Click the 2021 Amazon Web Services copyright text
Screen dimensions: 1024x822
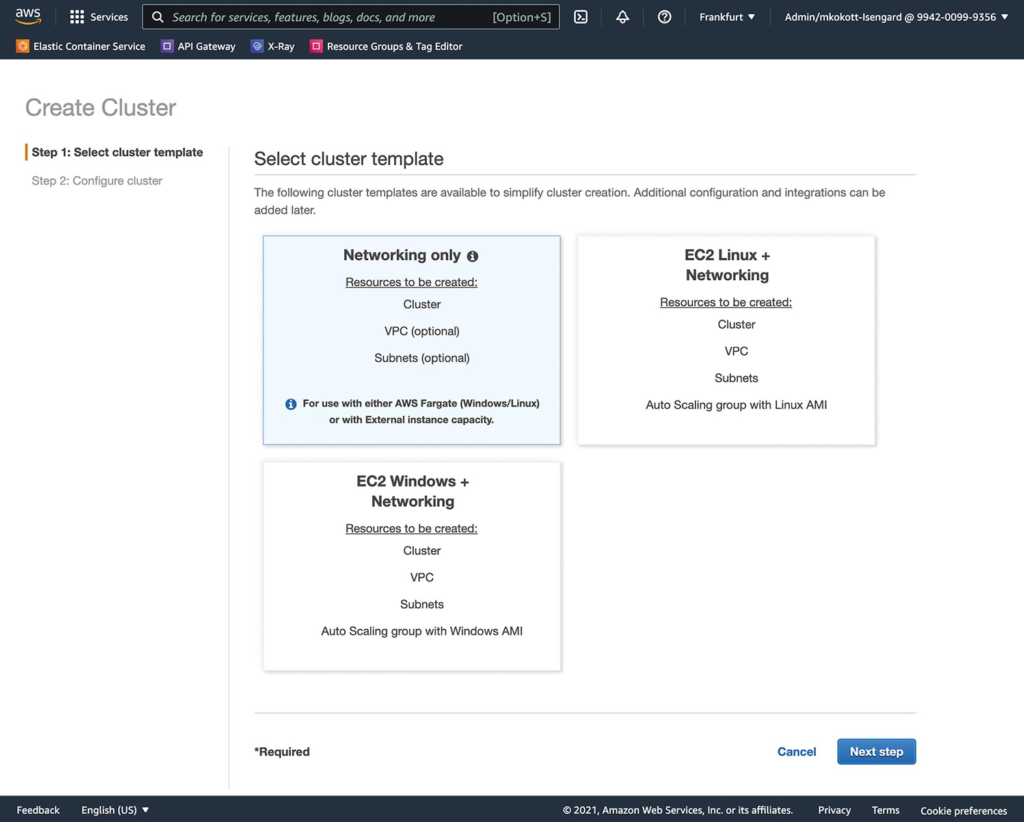(678, 810)
